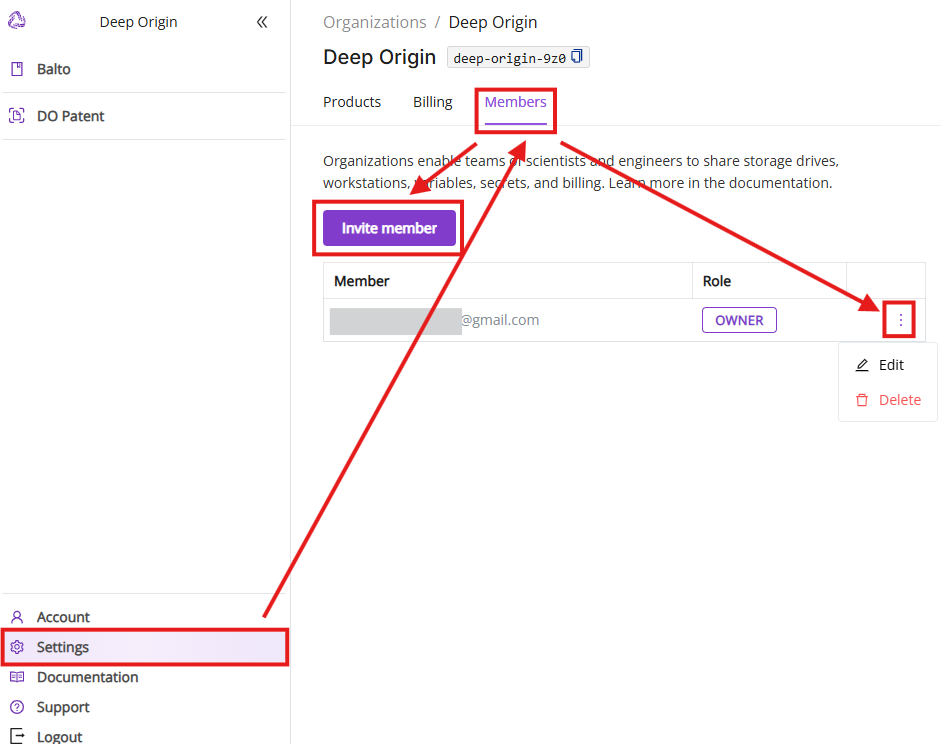
Task: Select the Members tab
Action: [515, 102]
